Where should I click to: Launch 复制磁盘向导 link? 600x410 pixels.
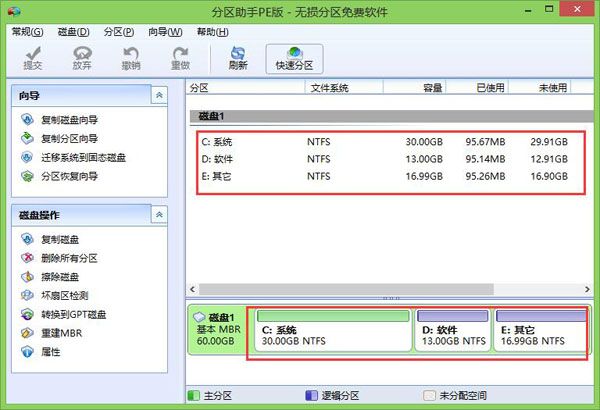click(70, 120)
